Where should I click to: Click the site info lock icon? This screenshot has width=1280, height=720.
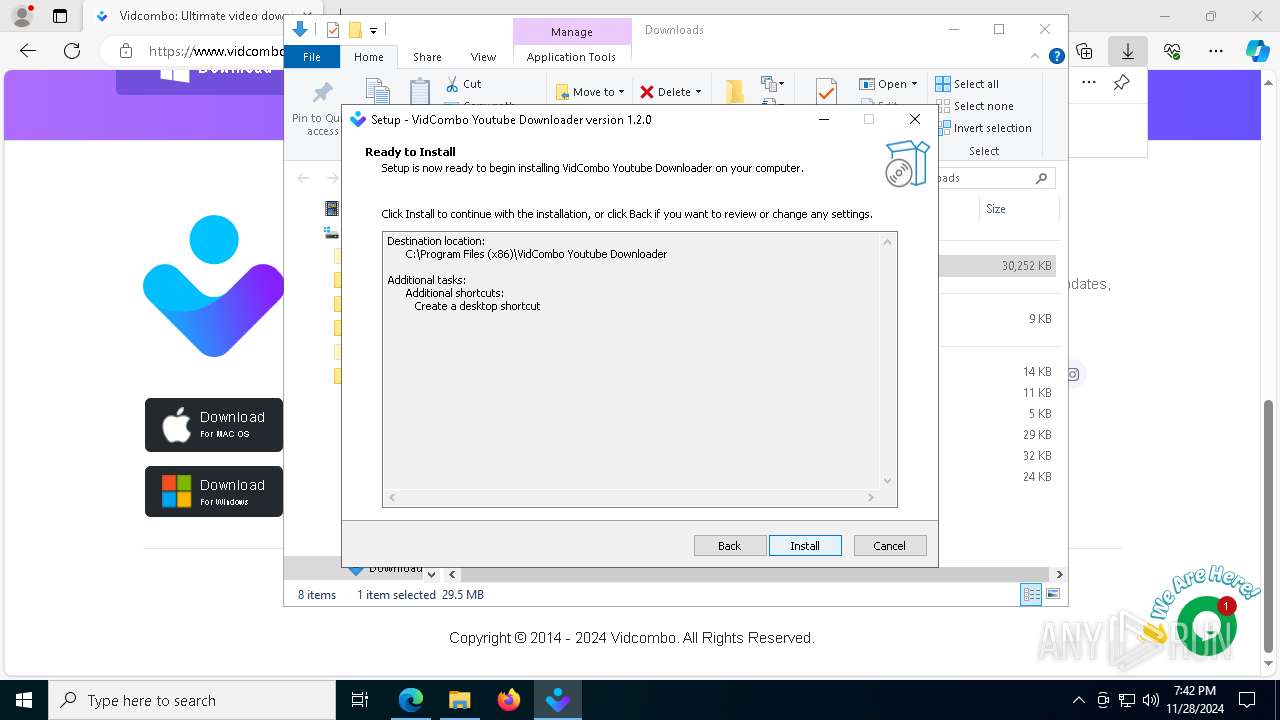coord(125,51)
